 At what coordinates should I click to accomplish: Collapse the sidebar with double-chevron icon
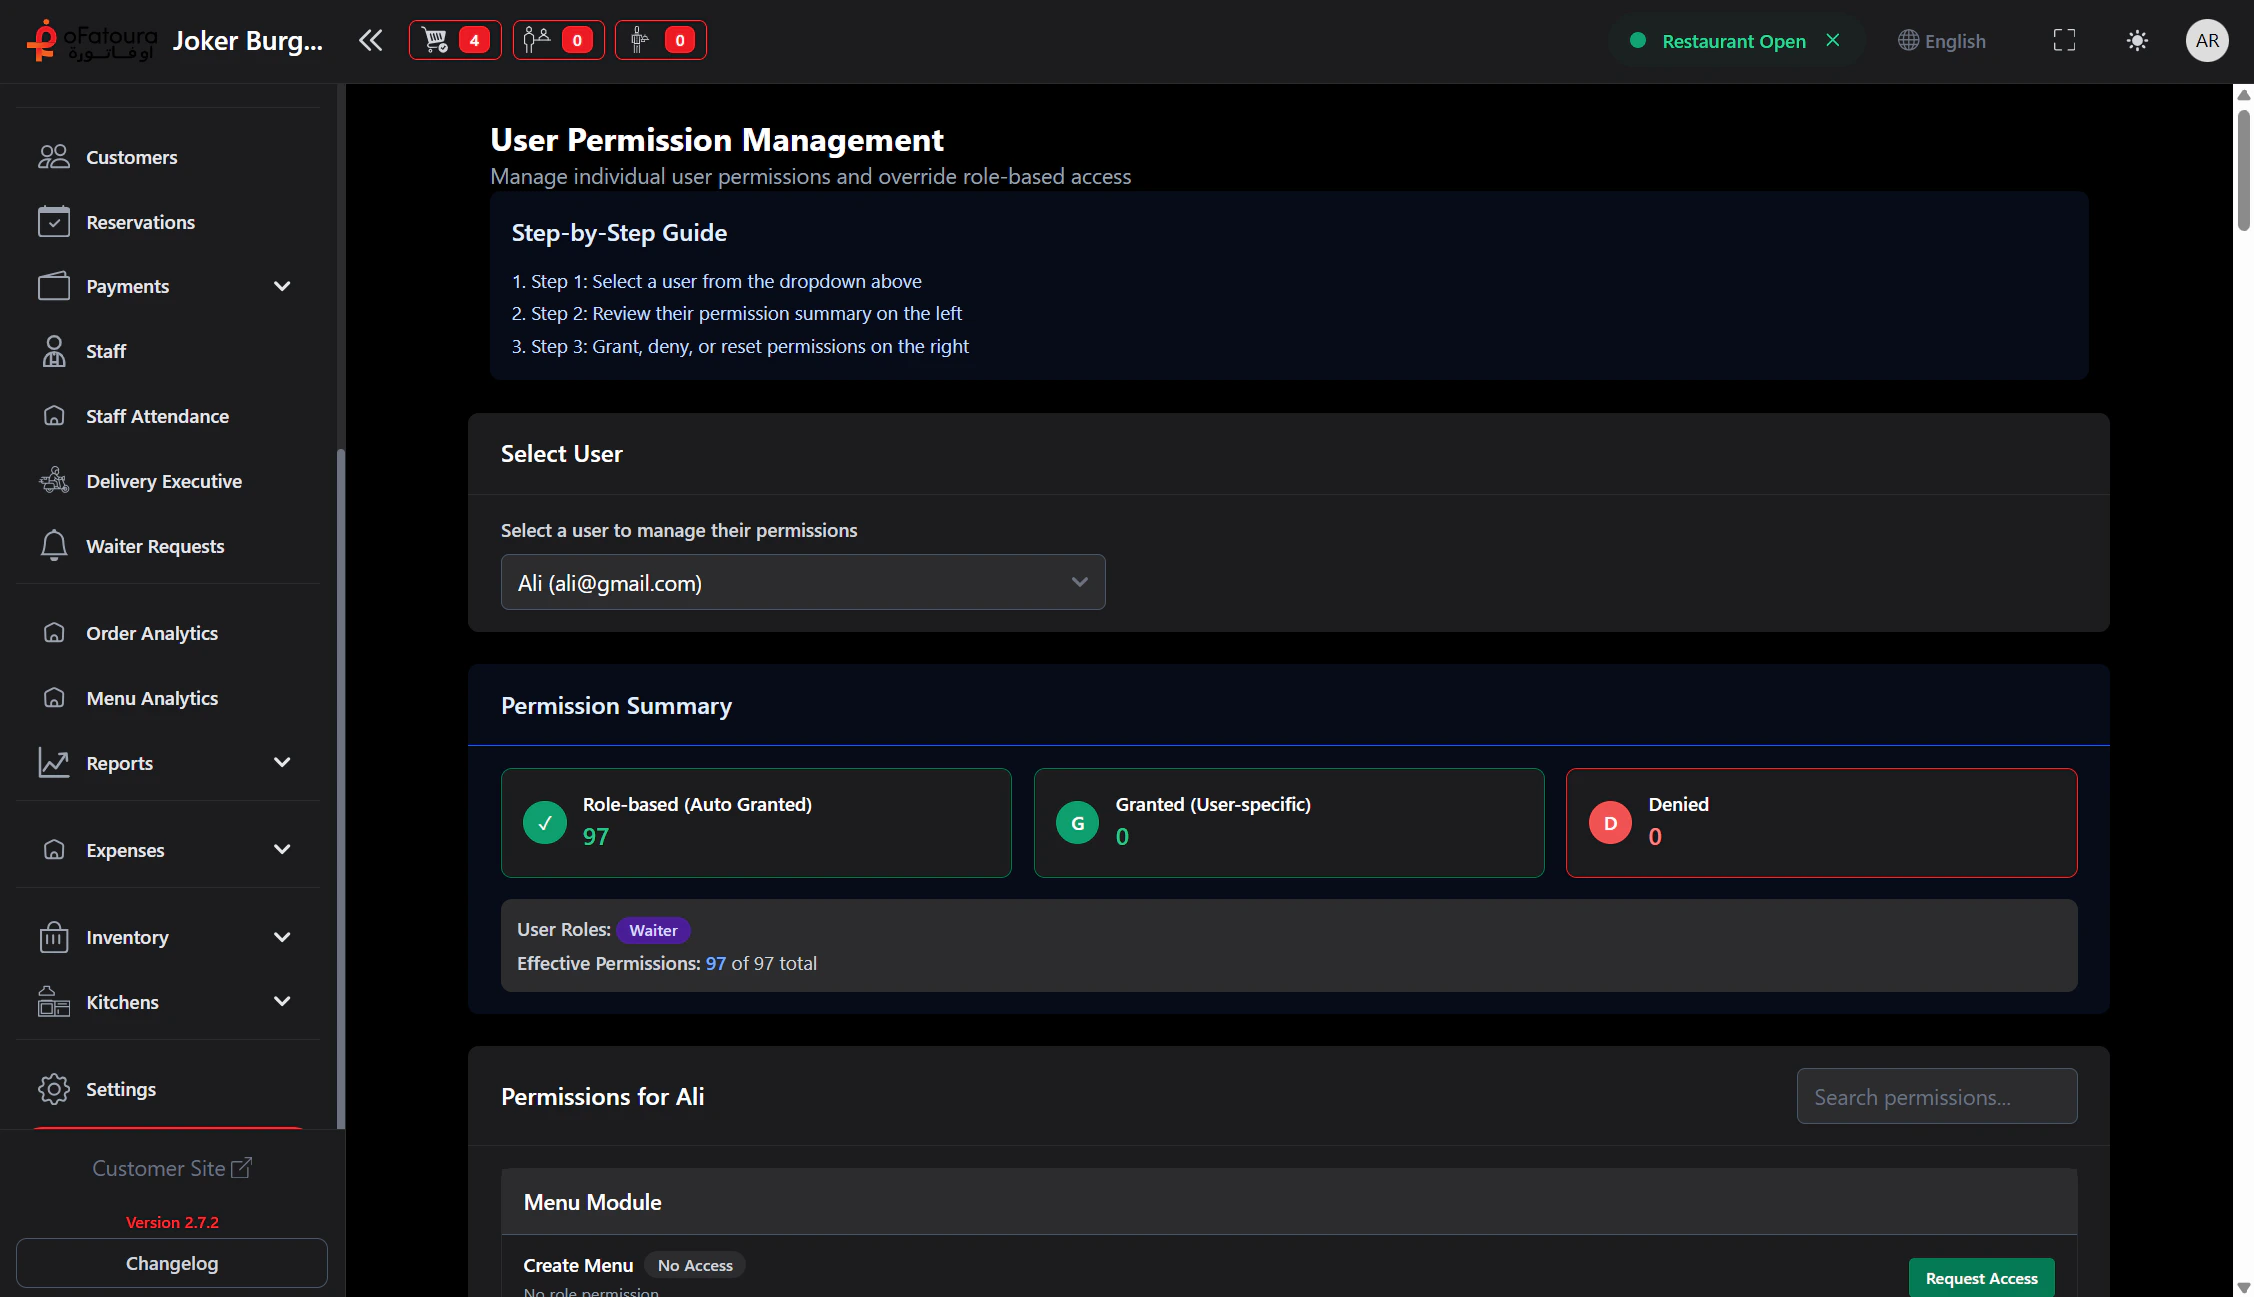370,40
